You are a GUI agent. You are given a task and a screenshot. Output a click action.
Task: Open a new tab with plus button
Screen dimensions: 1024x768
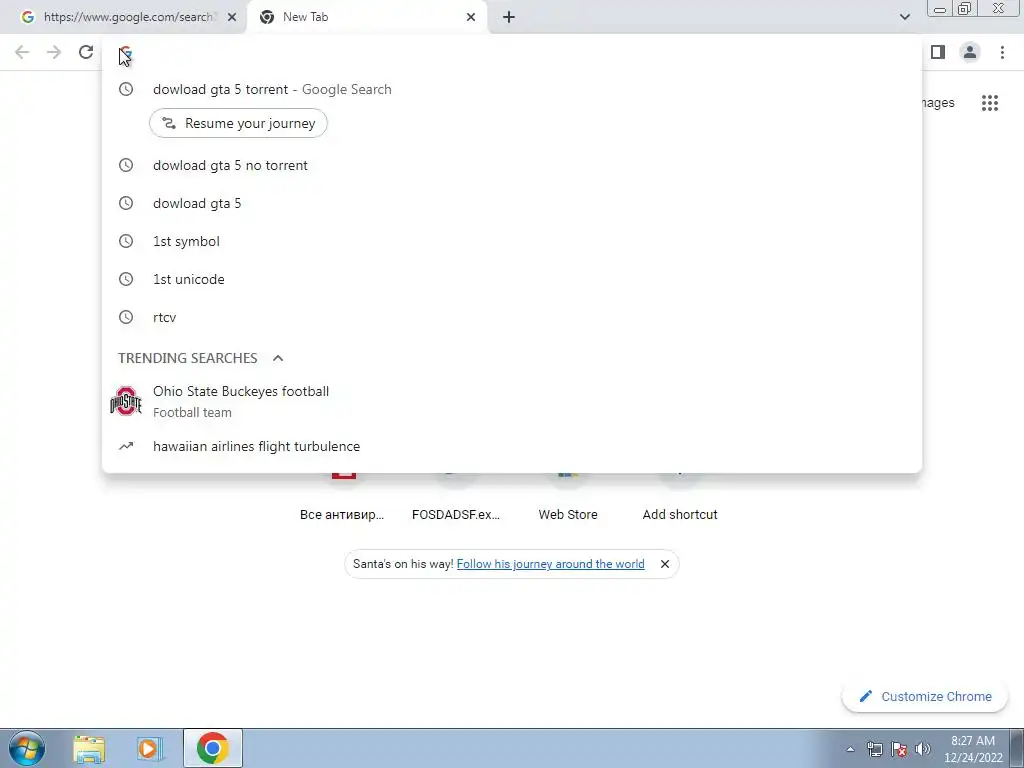click(x=509, y=17)
